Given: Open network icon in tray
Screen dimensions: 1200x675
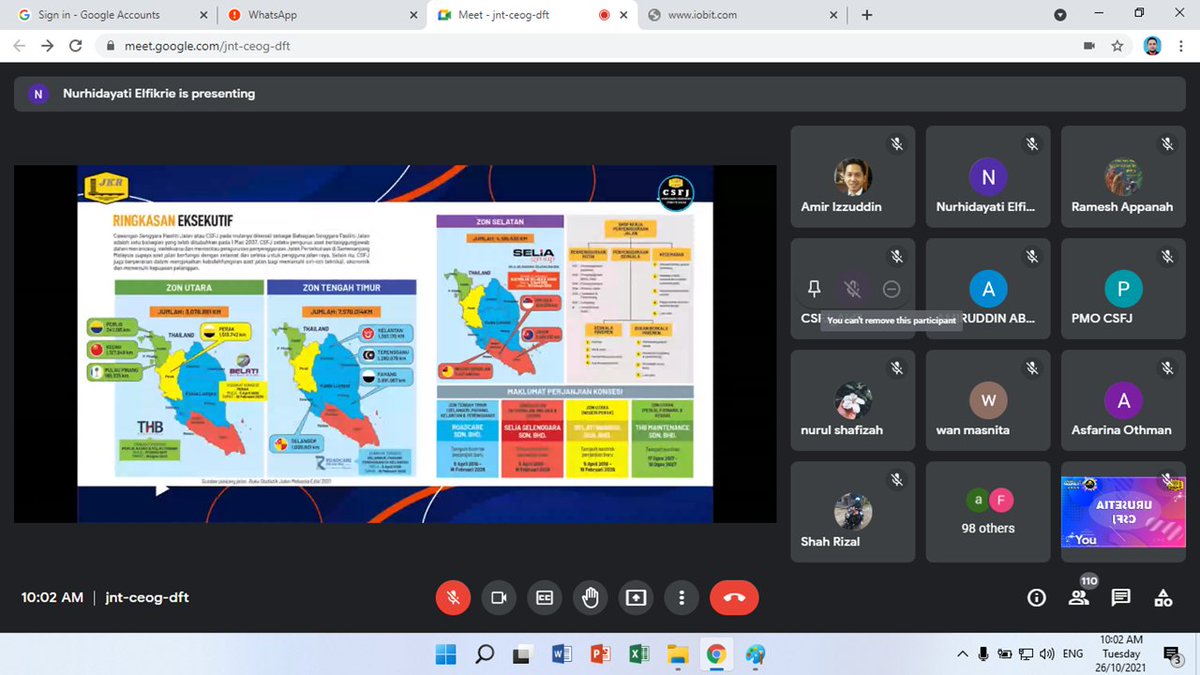Looking at the screenshot, I should 1026,654.
